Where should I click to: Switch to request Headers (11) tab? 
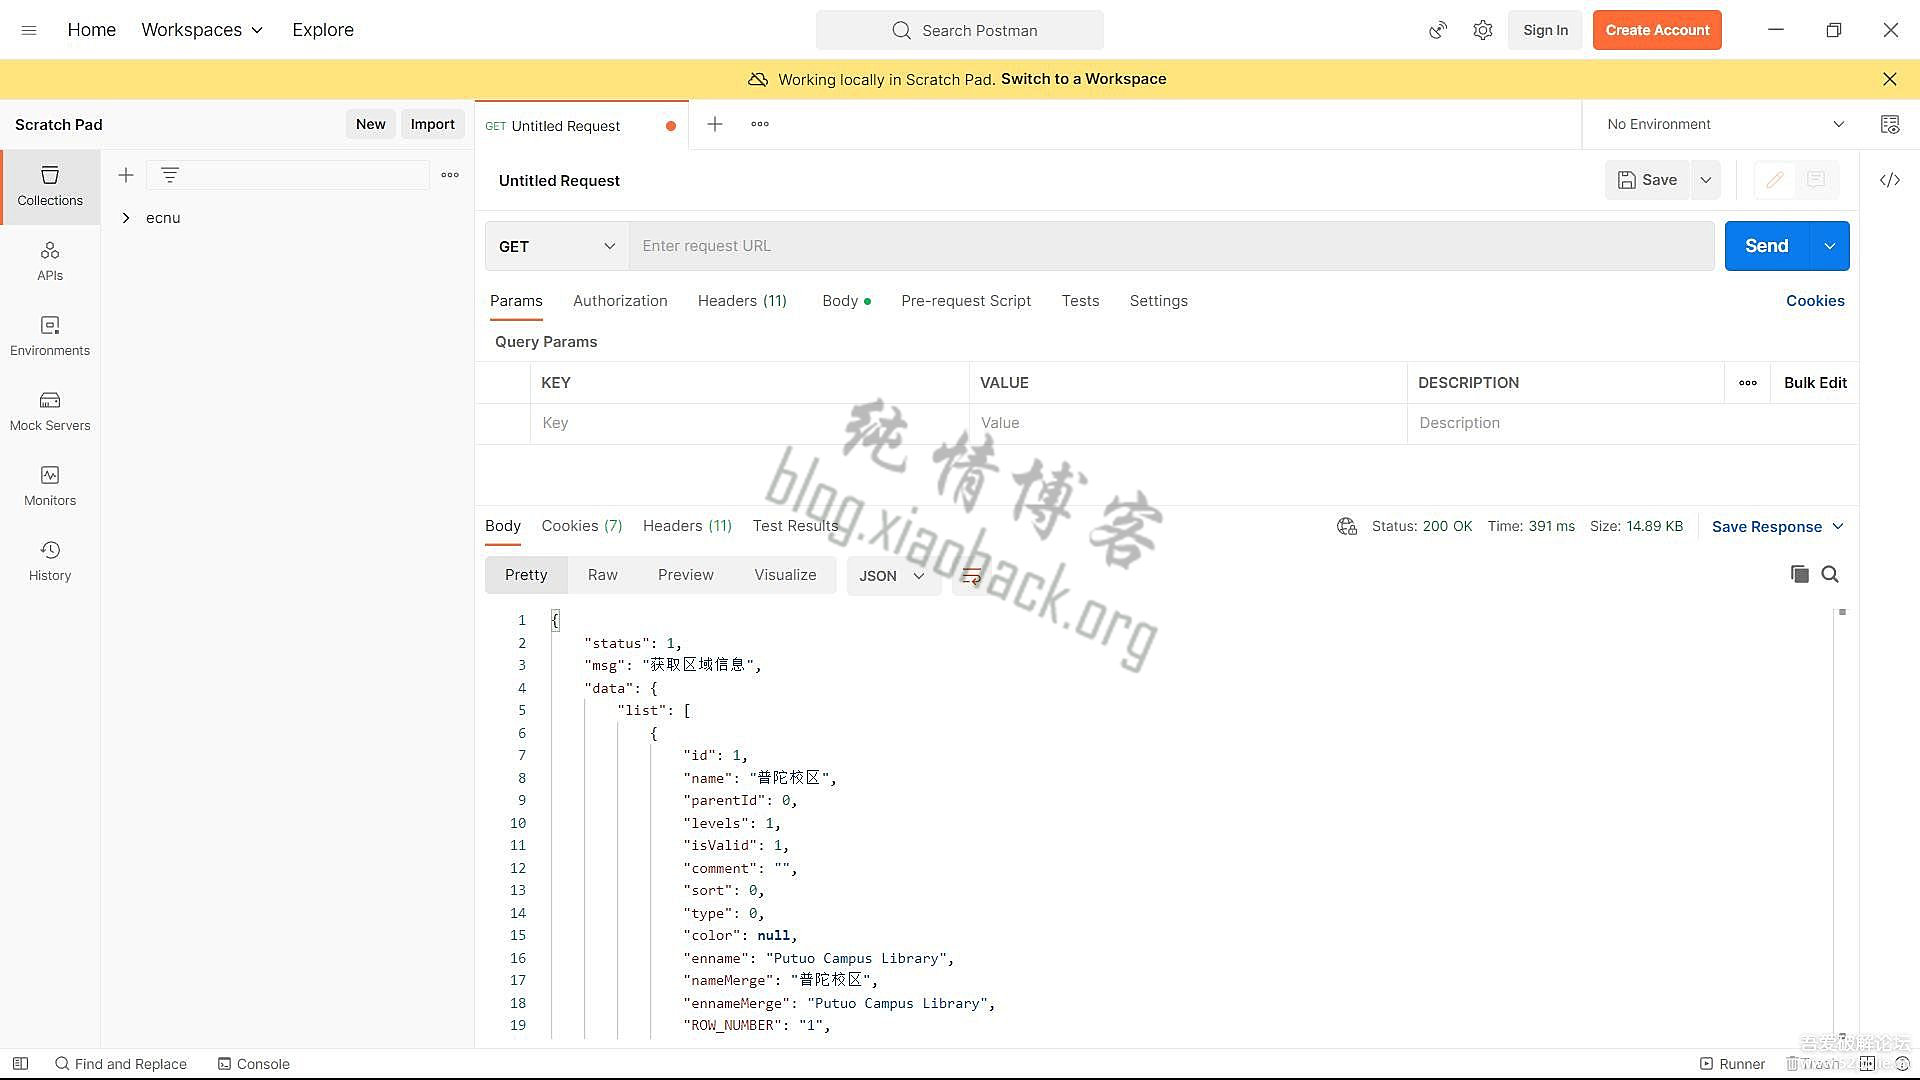742,301
